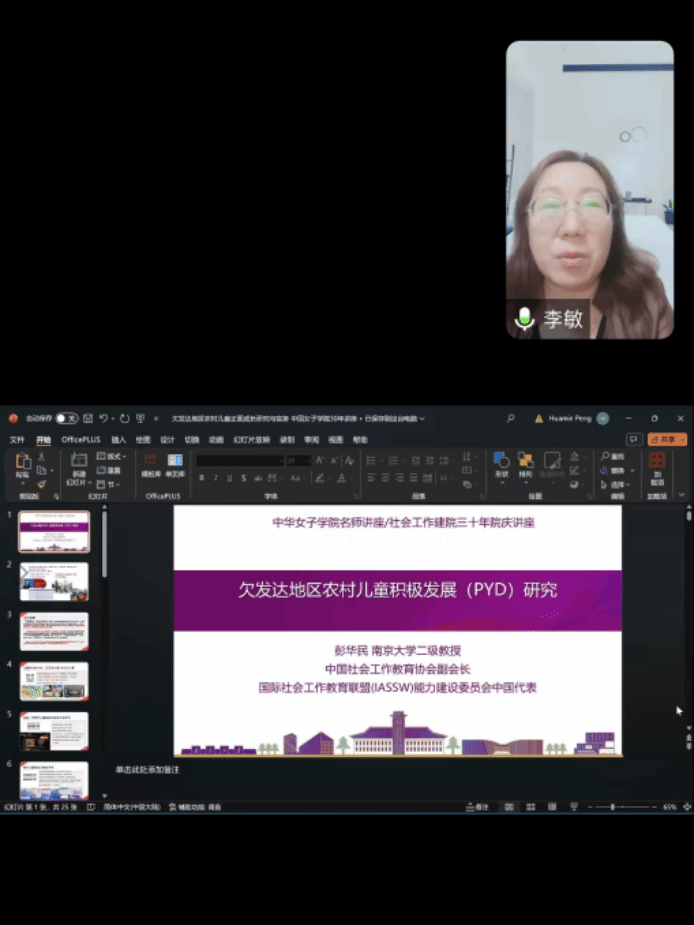The width and height of the screenshot is (694, 925).
Task: Toggle the AutoSave switch
Action: (x=66, y=418)
